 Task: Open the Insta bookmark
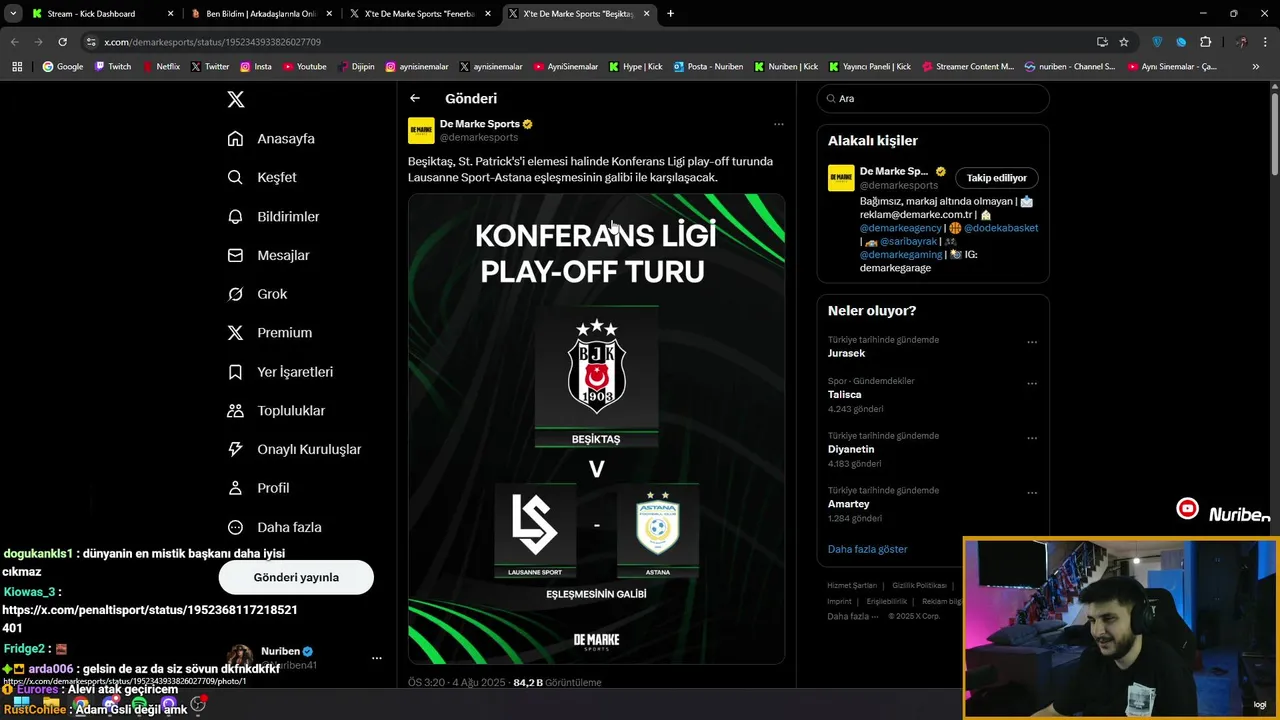tap(256, 67)
